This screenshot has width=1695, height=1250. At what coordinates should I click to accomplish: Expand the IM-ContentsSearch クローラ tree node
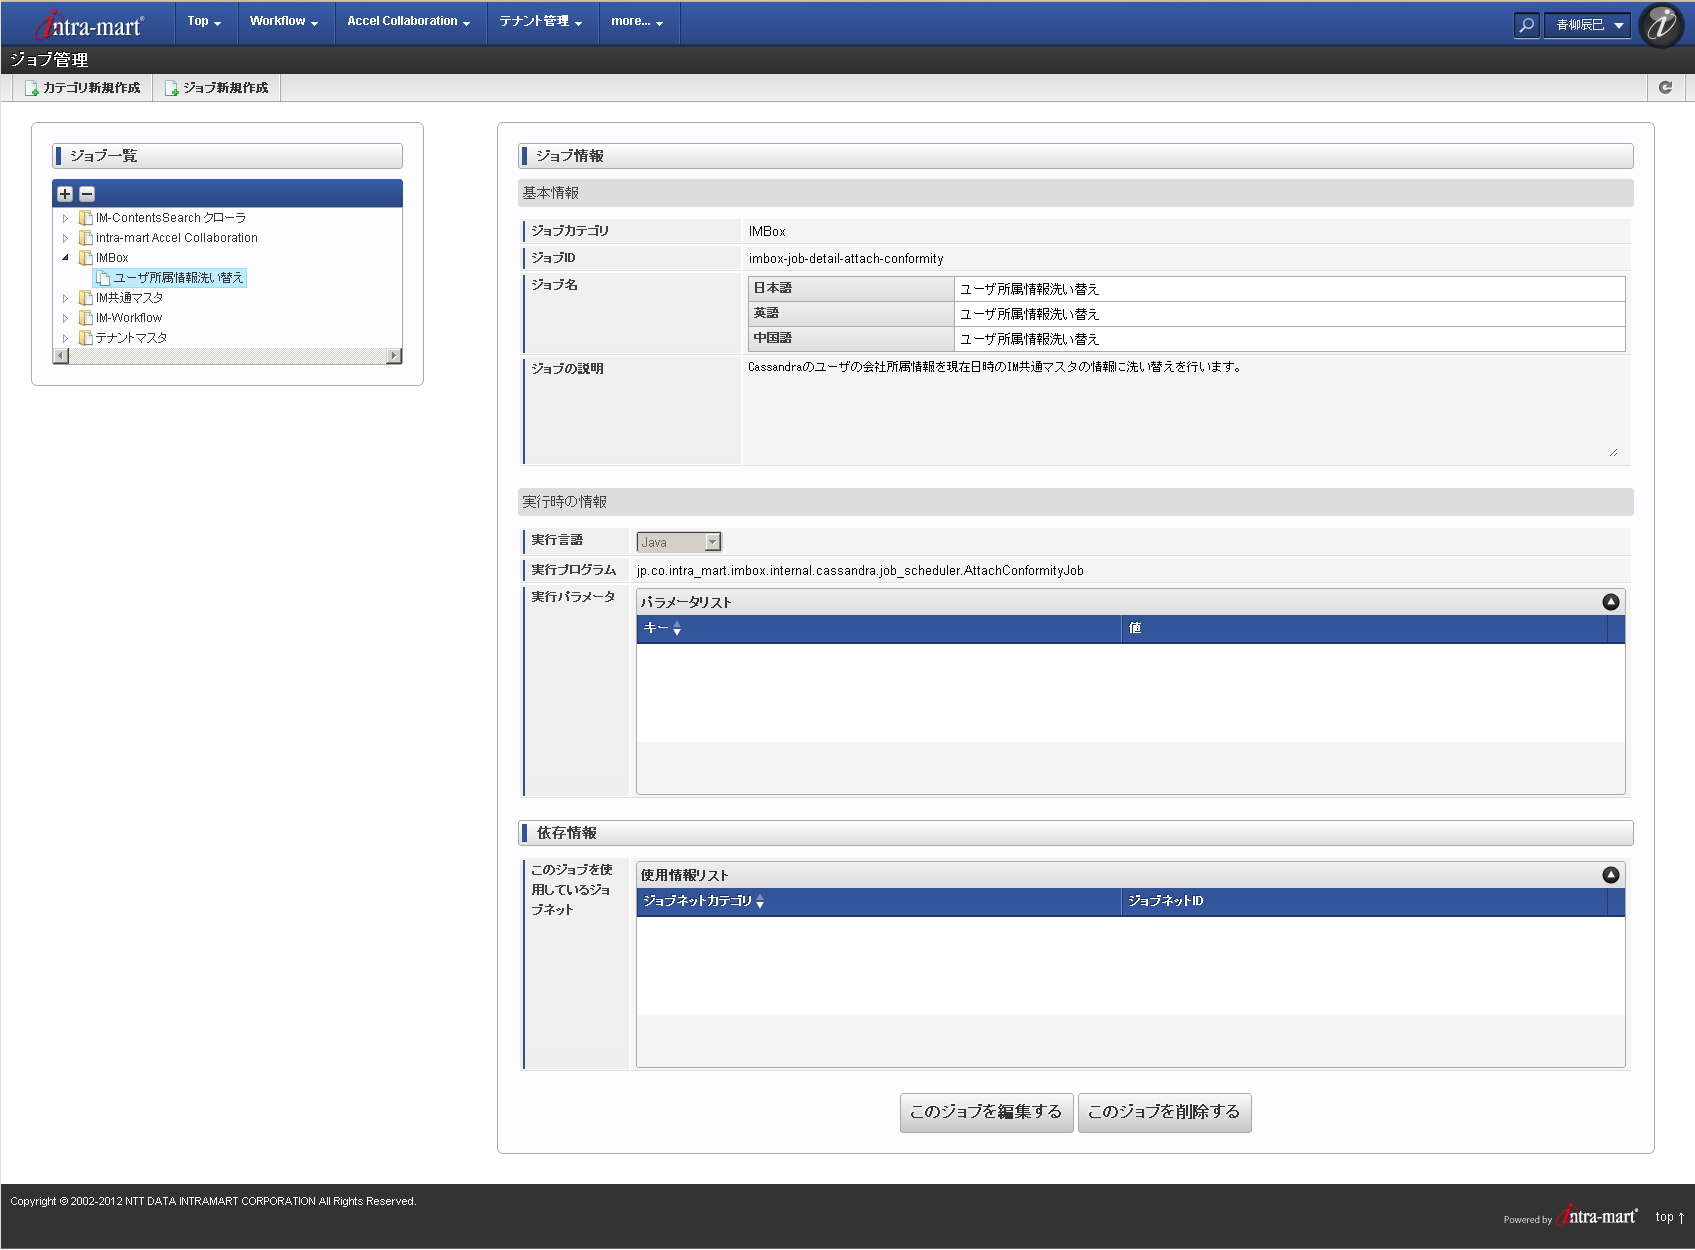pyautogui.click(x=66, y=218)
